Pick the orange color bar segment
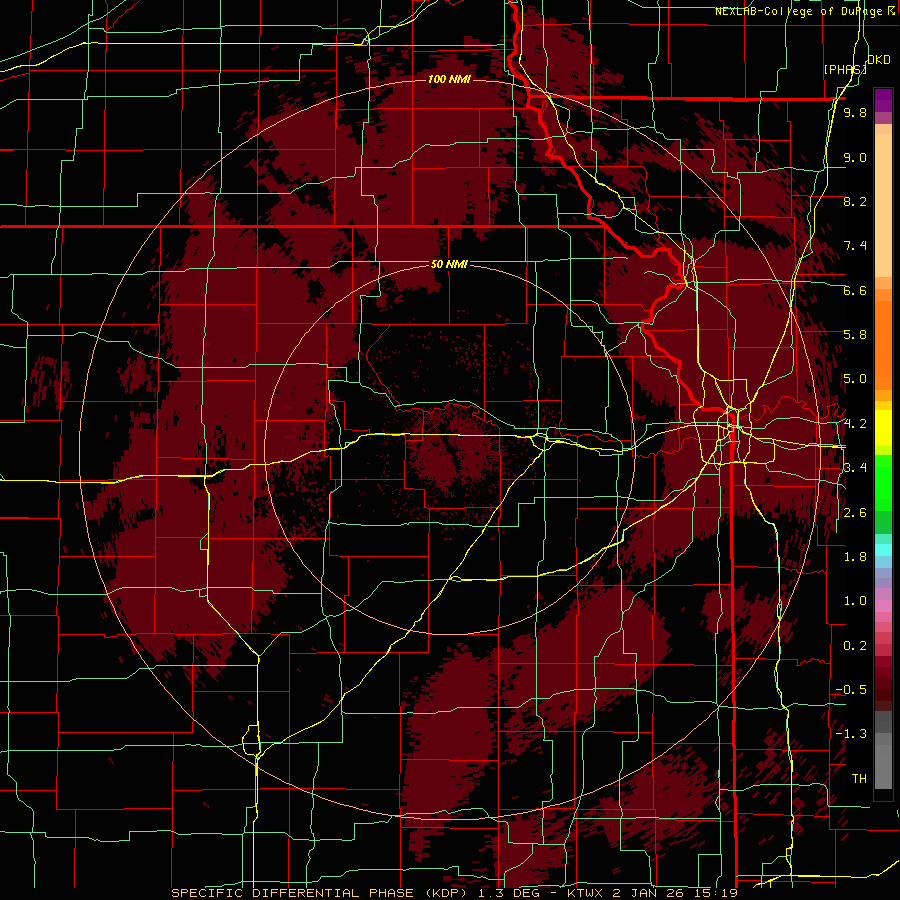Viewport: 900px width, 900px height. coord(883,345)
